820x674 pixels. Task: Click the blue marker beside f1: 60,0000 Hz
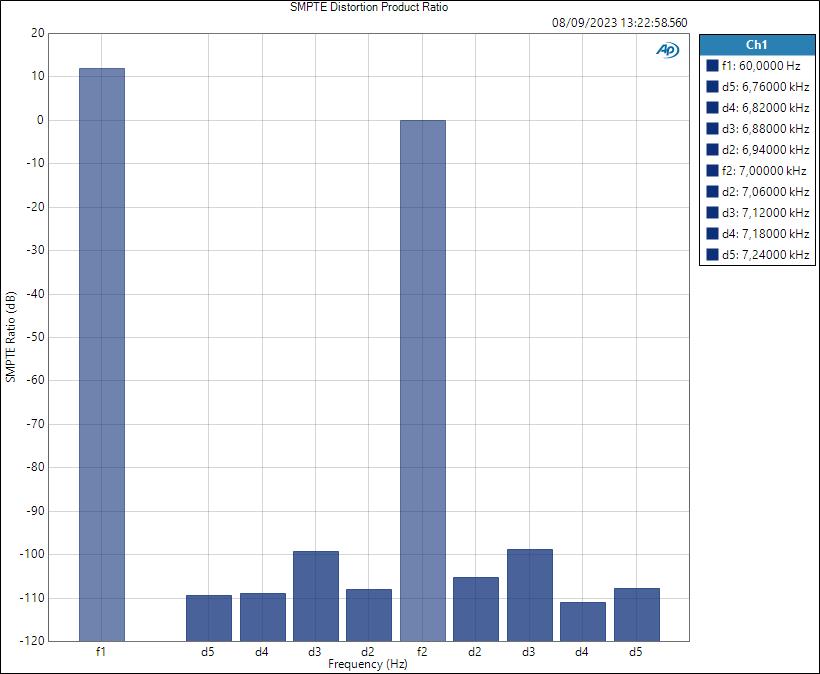[x=712, y=65]
